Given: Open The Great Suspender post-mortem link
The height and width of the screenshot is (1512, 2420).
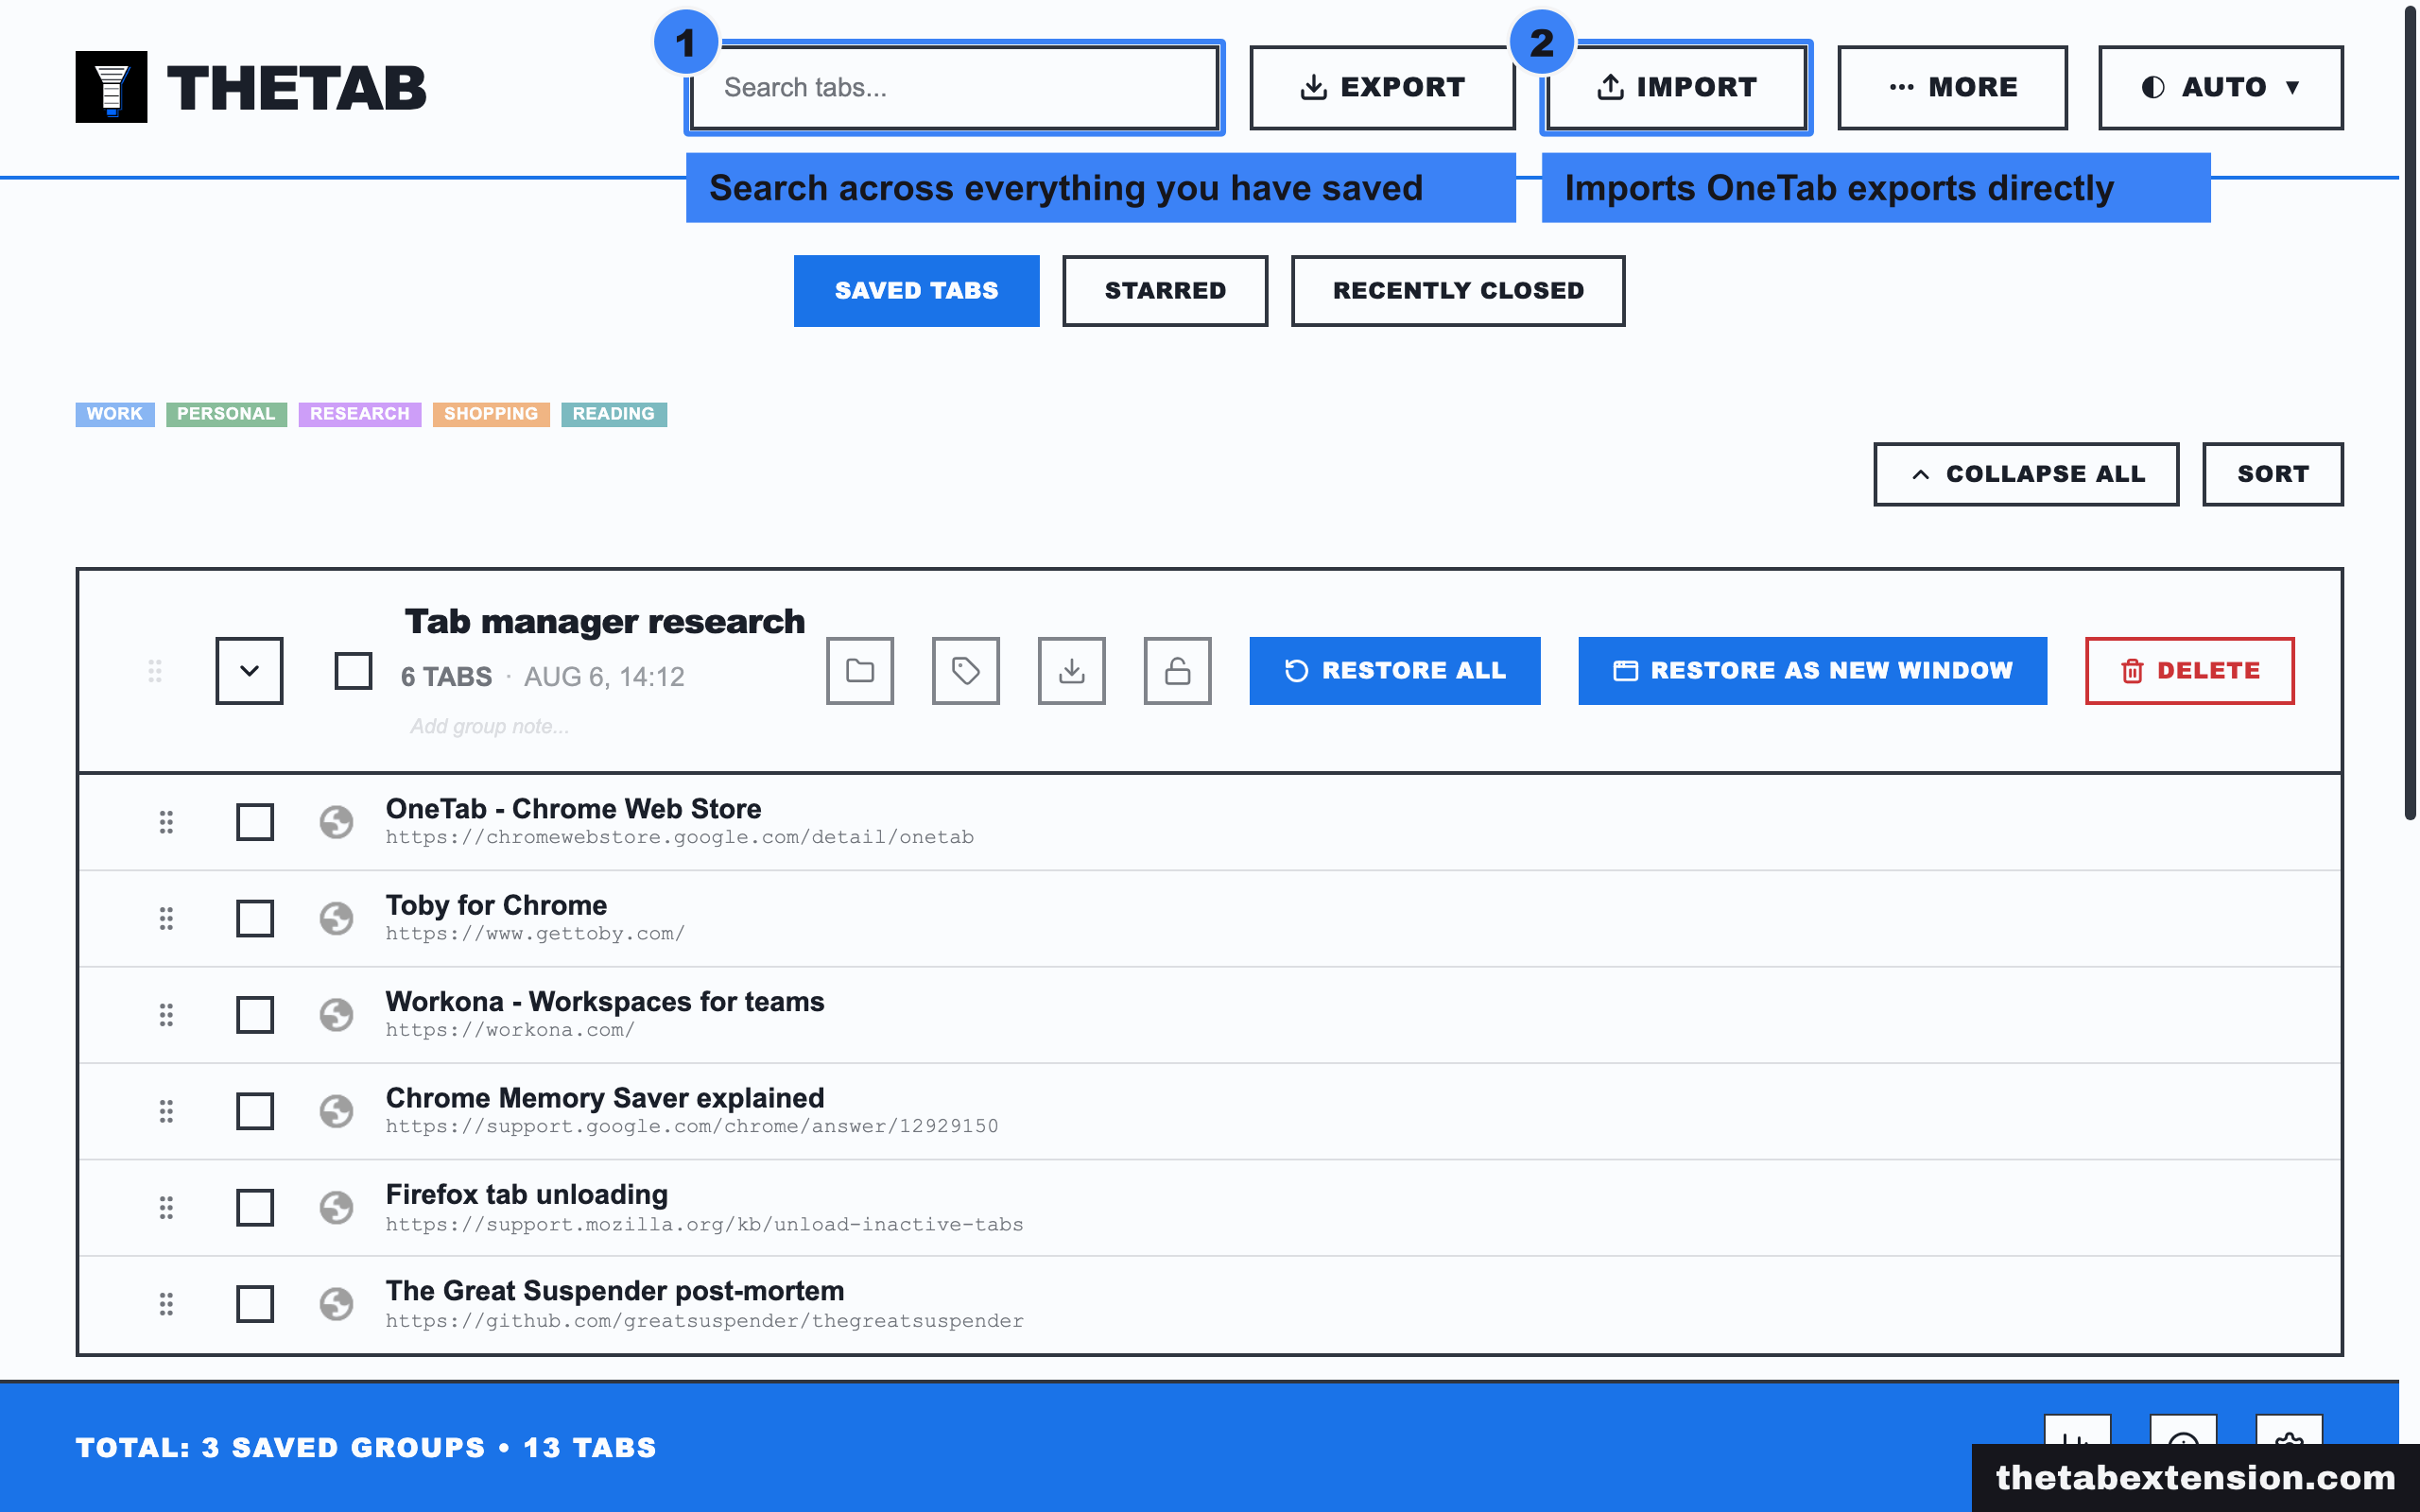Looking at the screenshot, I should (x=615, y=1291).
